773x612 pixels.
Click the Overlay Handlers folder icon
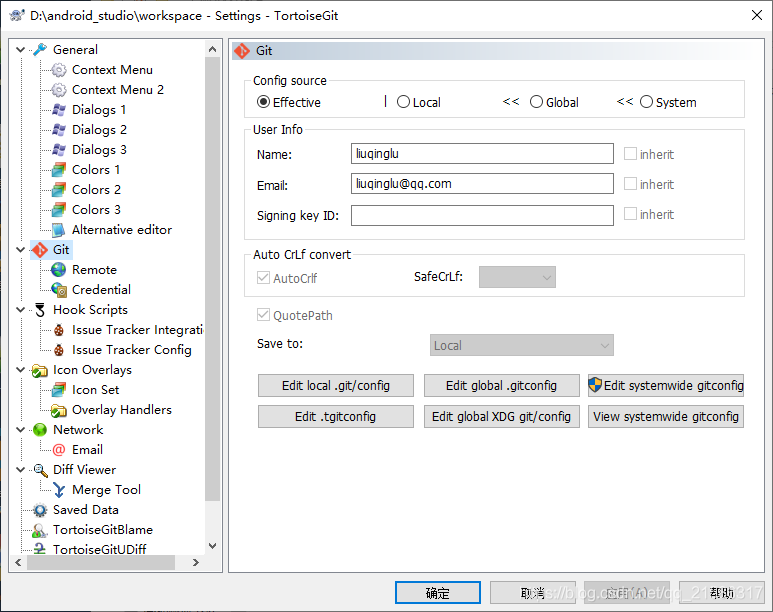coord(59,410)
